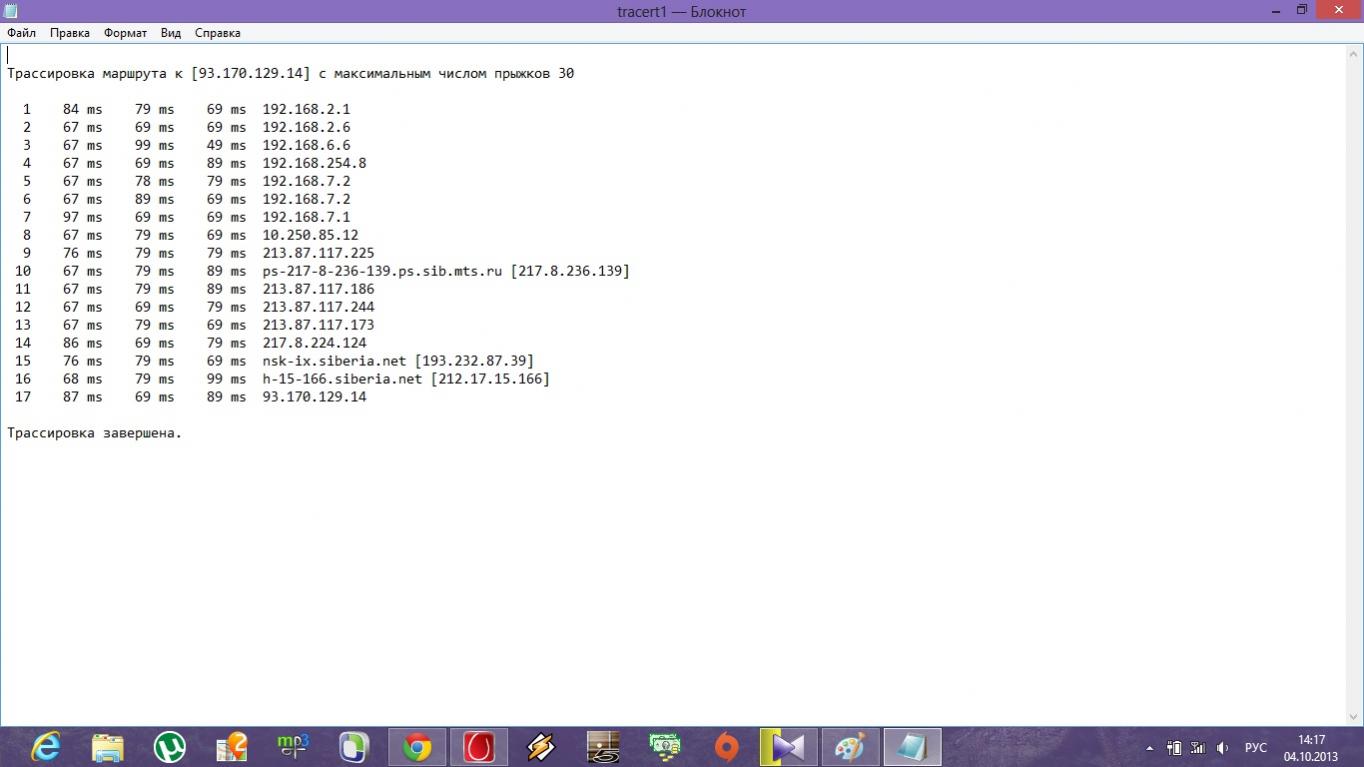1364x767 pixels.
Task: Open the Файл menu
Action: (x=21, y=33)
